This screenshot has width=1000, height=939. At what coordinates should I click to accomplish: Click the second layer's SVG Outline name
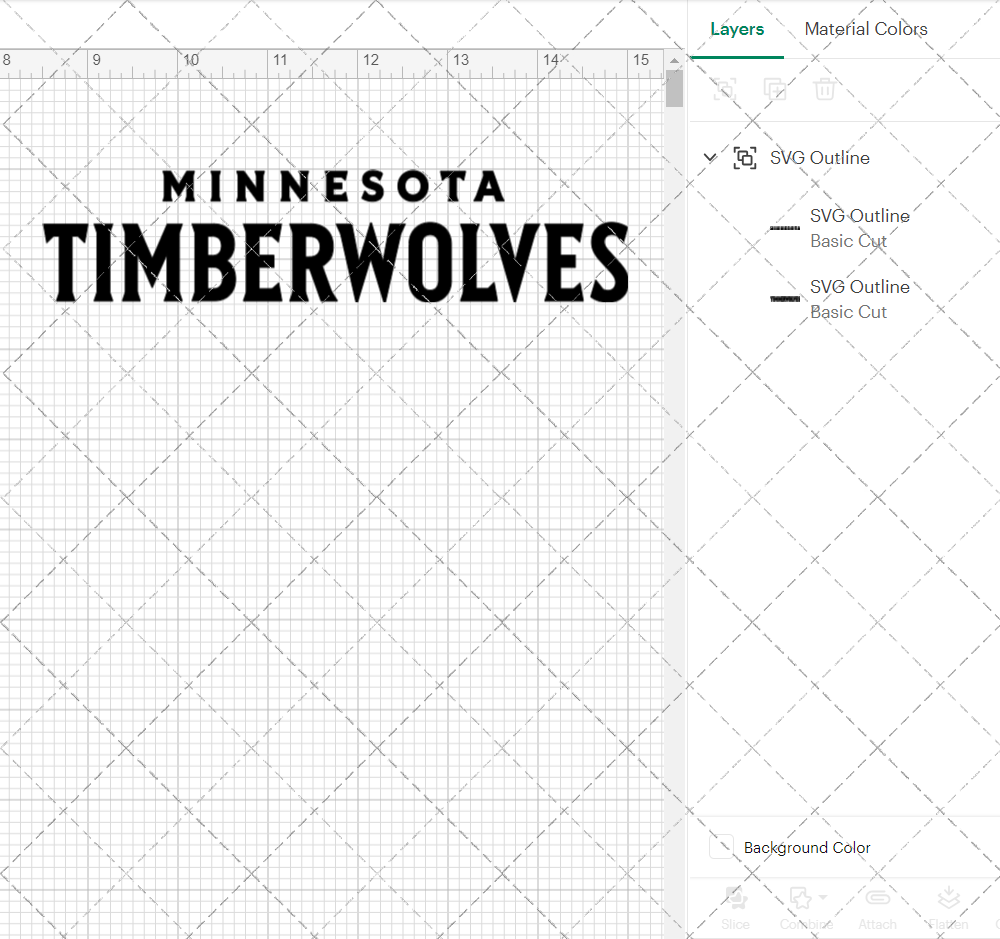tap(860, 286)
